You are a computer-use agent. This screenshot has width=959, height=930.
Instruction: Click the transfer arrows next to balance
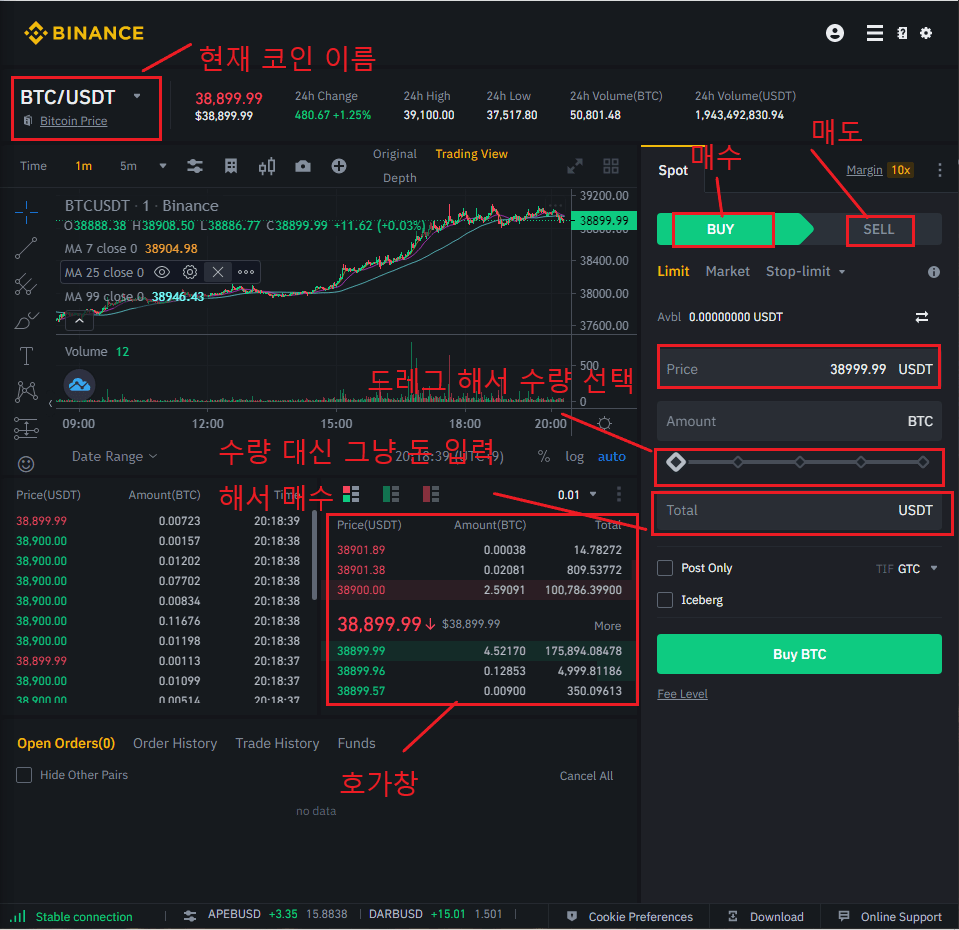click(922, 317)
